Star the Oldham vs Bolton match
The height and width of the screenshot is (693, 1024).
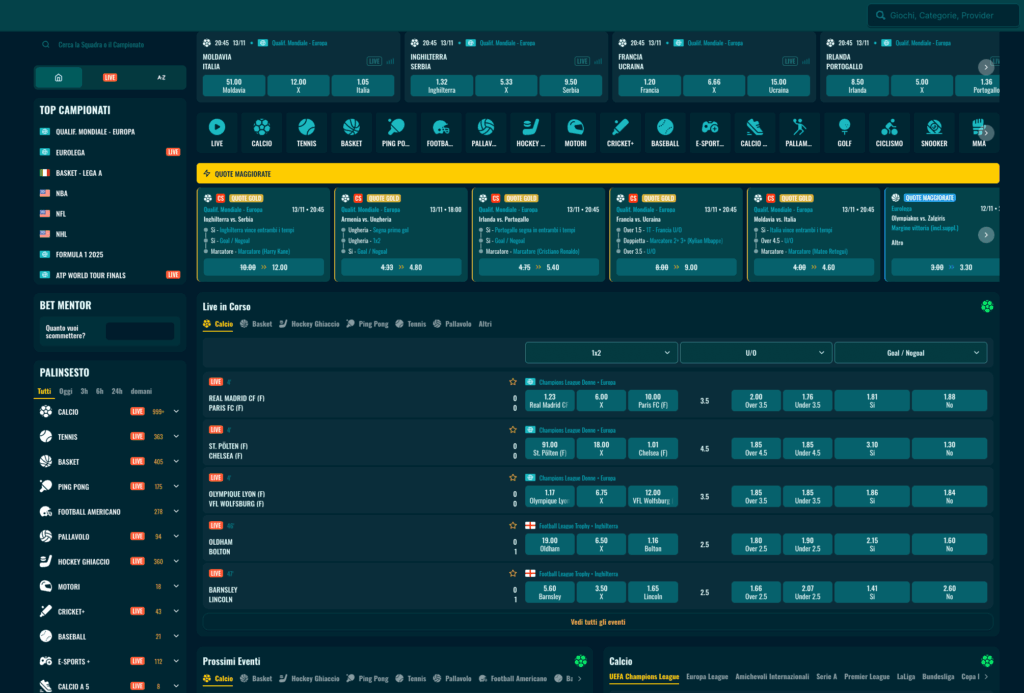(x=513, y=525)
